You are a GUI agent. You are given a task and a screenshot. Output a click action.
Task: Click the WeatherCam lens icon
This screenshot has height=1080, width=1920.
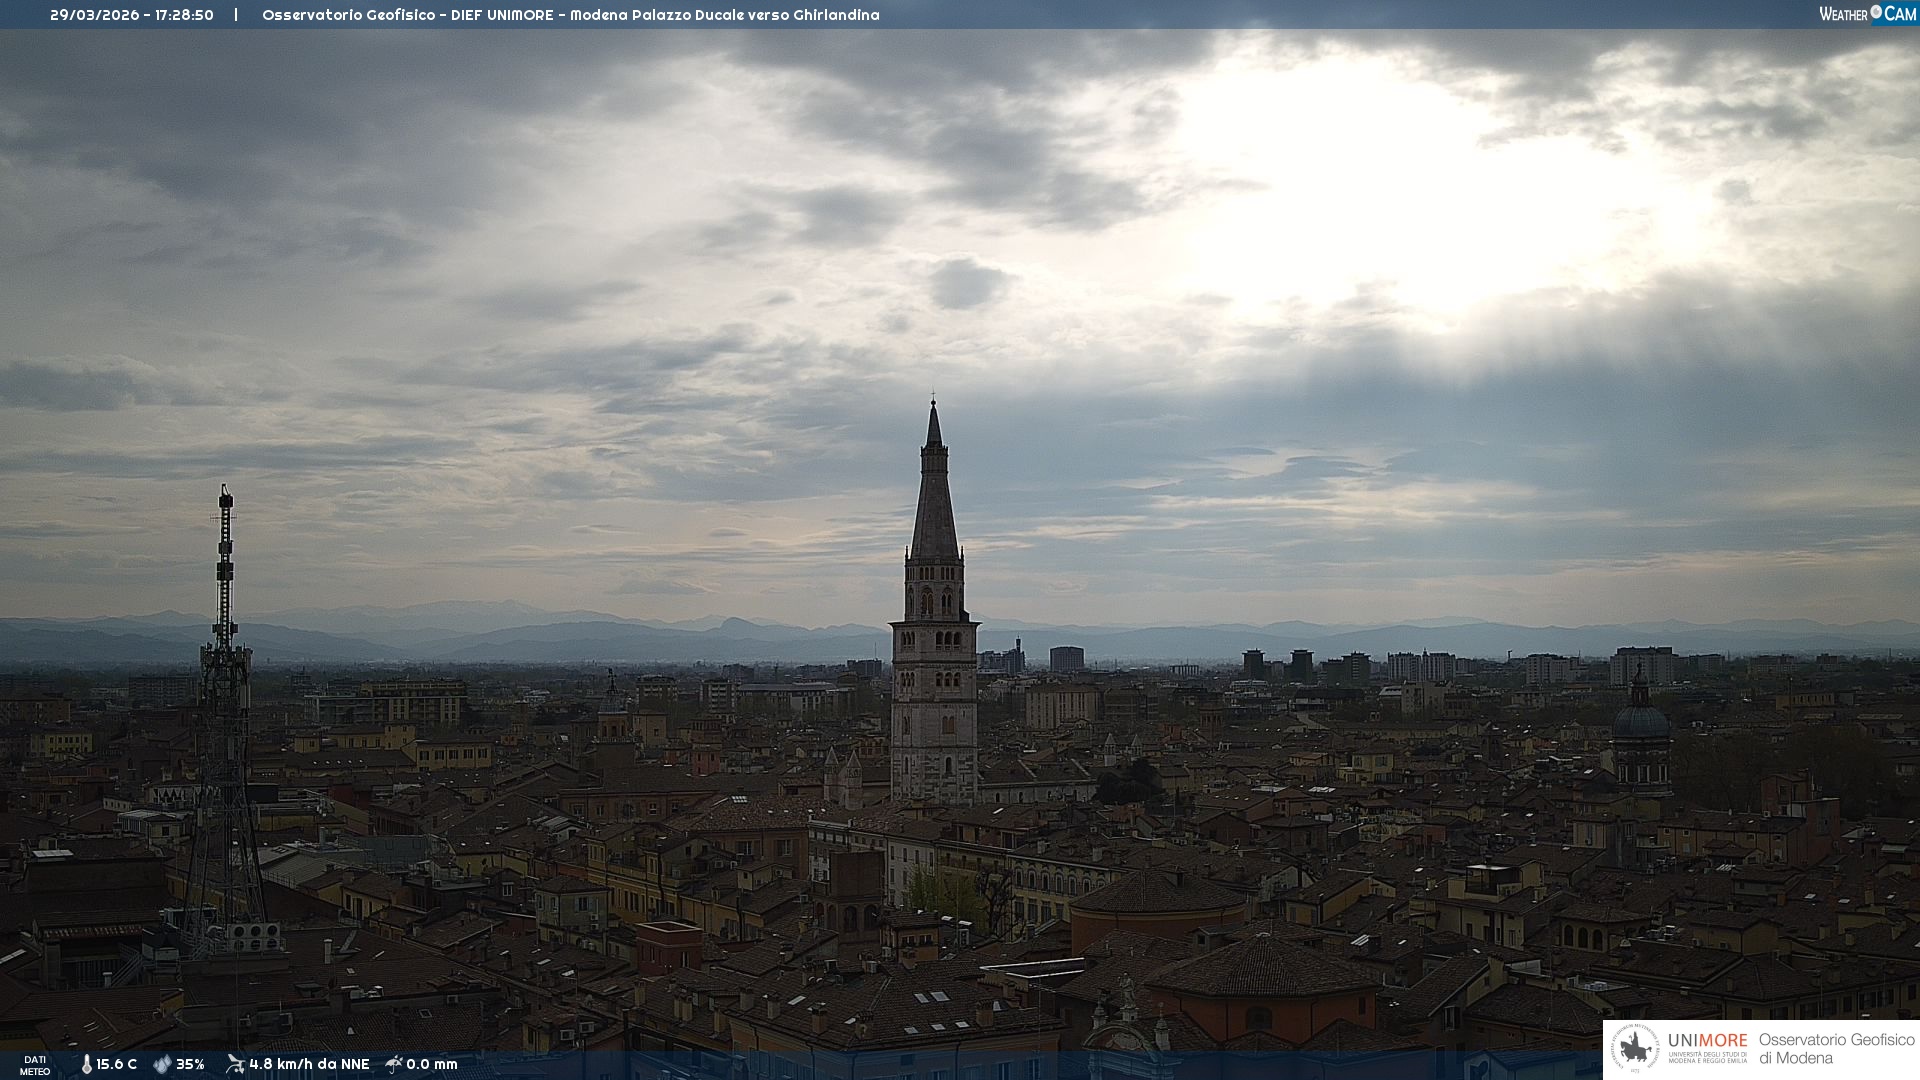(1876, 12)
